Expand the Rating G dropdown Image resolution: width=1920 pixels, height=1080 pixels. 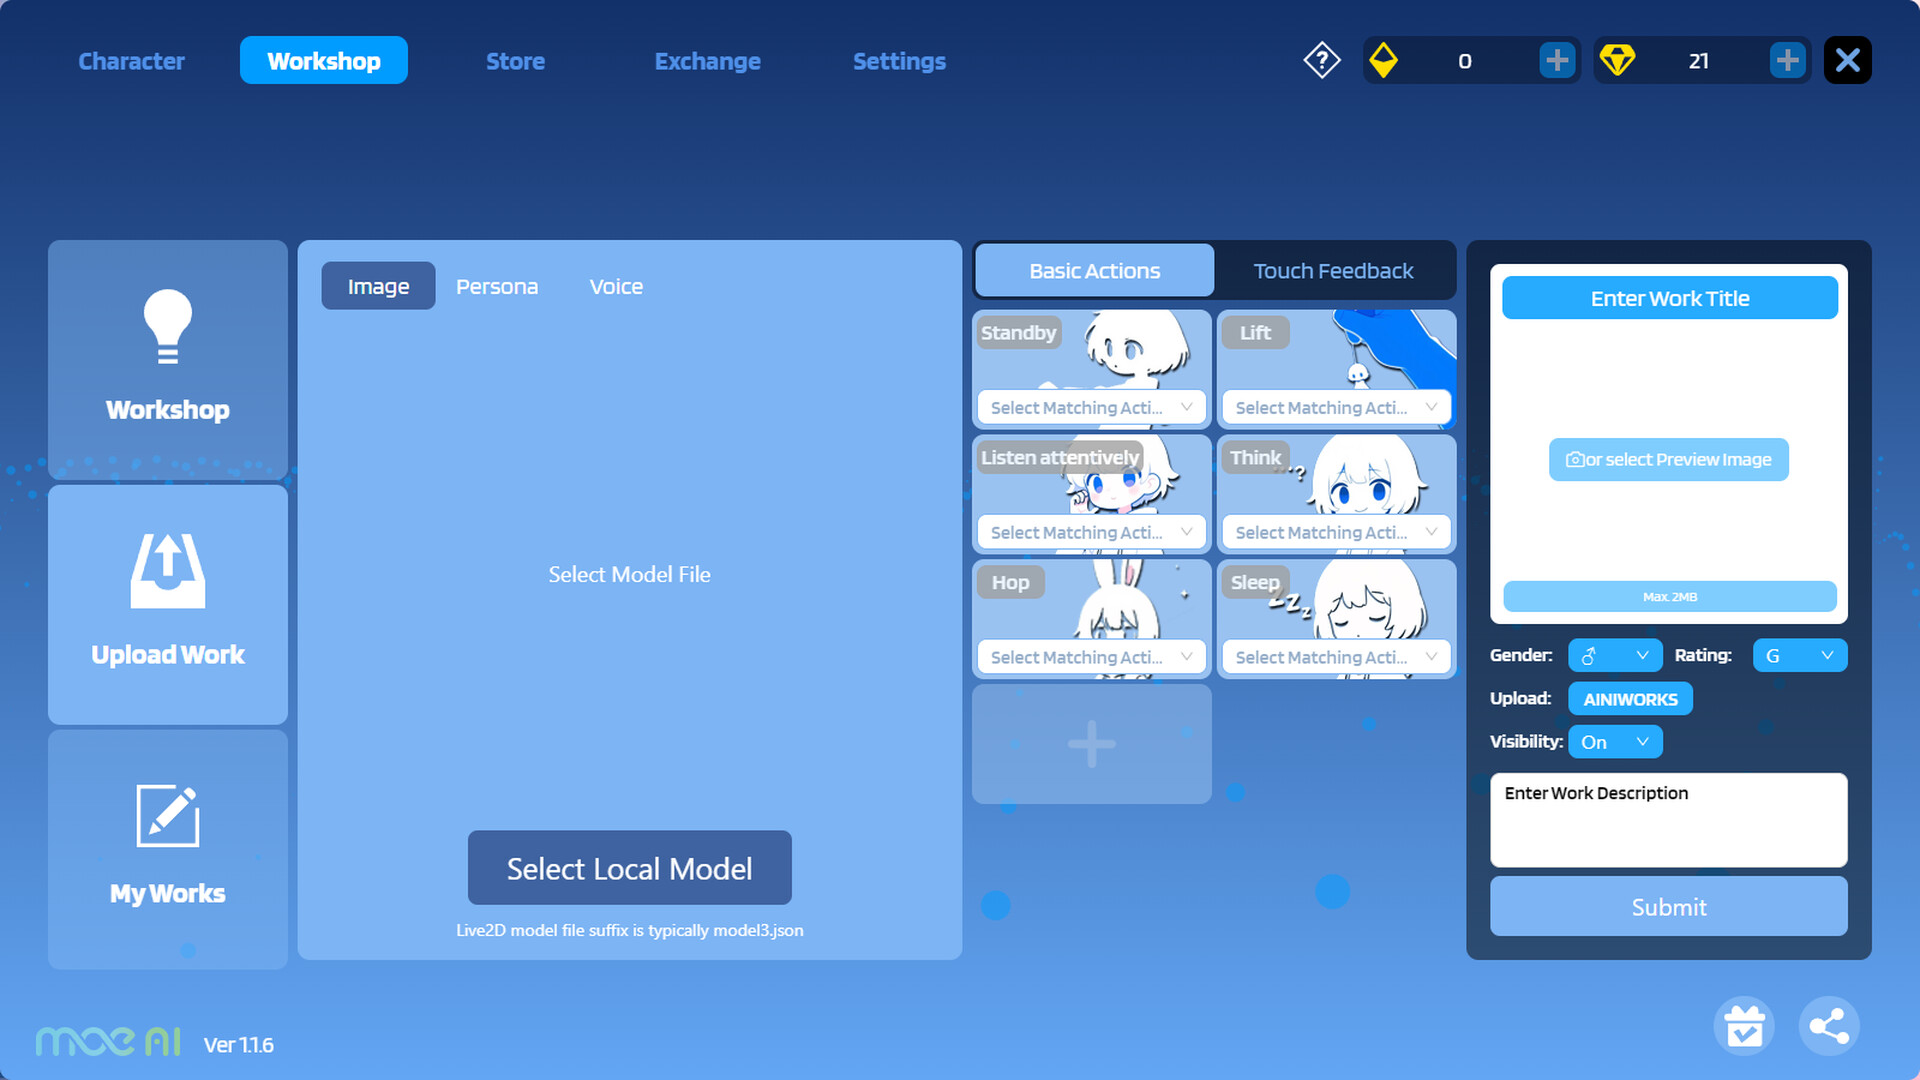[1799, 655]
